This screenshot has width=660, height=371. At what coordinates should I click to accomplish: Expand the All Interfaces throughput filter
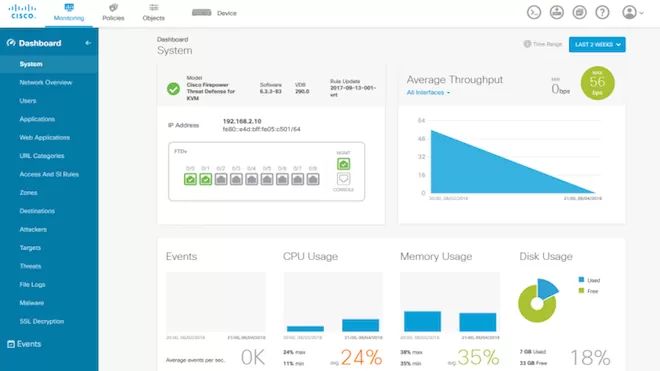coord(428,93)
